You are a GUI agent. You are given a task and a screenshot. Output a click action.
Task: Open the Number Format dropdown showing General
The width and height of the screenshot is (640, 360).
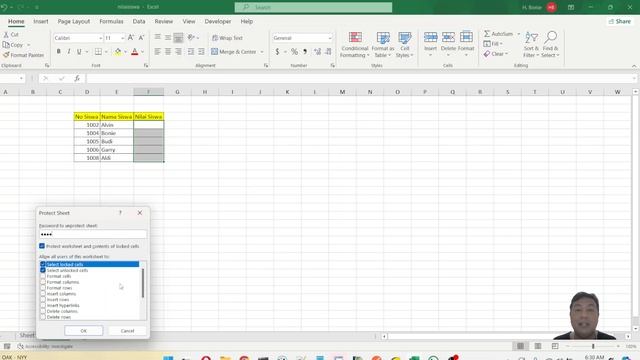[x=330, y=38]
